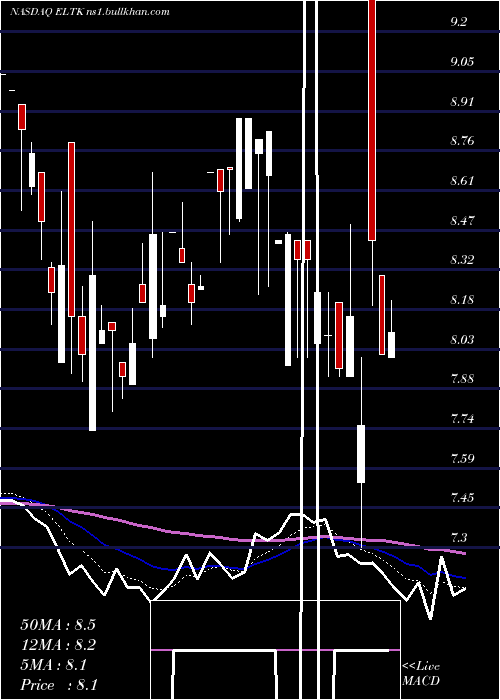Click the <<Live MACD label

[x=421, y=673]
